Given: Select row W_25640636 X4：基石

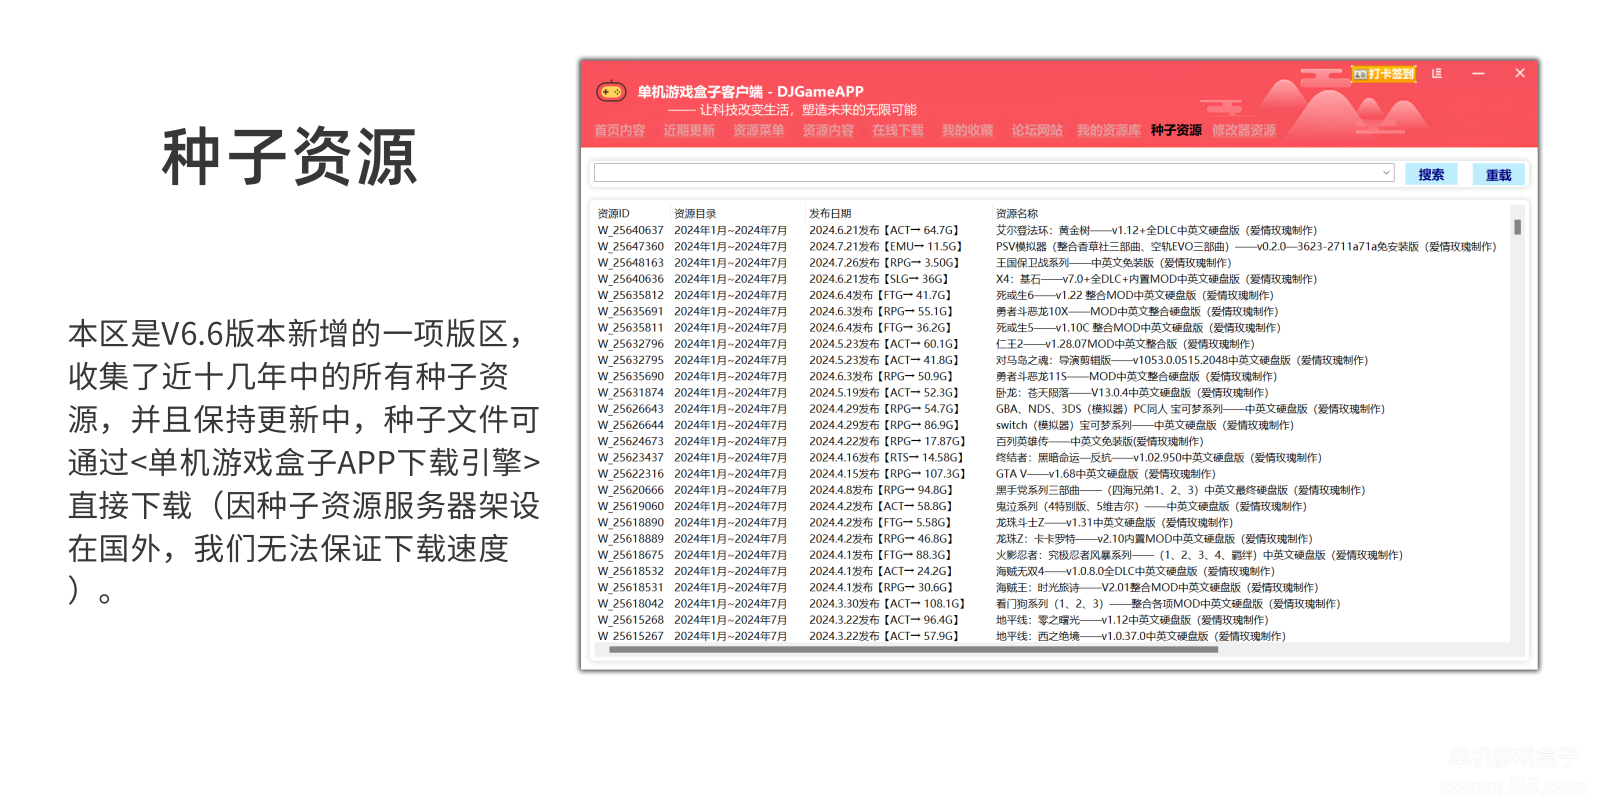Looking at the screenshot, I should pos(1053,279).
